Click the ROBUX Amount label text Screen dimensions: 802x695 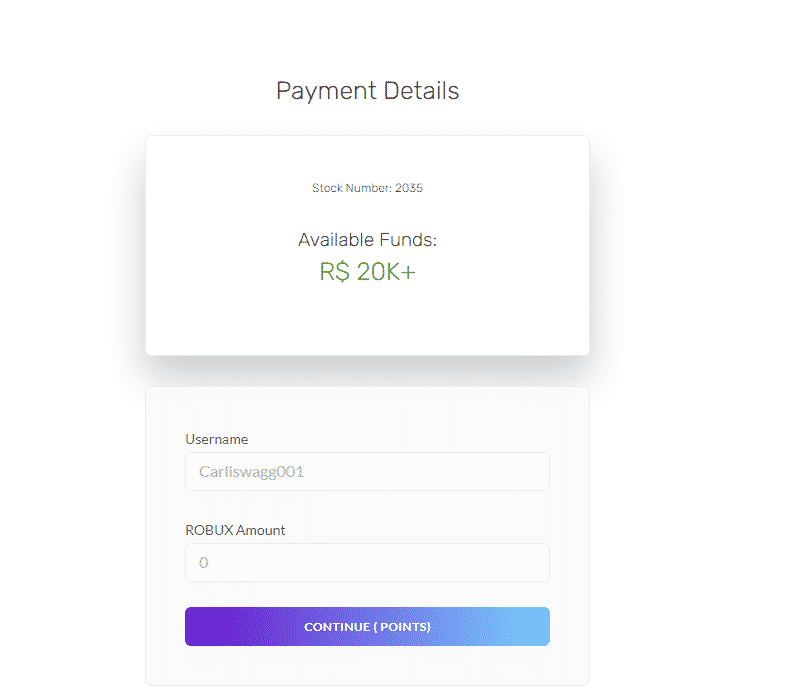235,530
